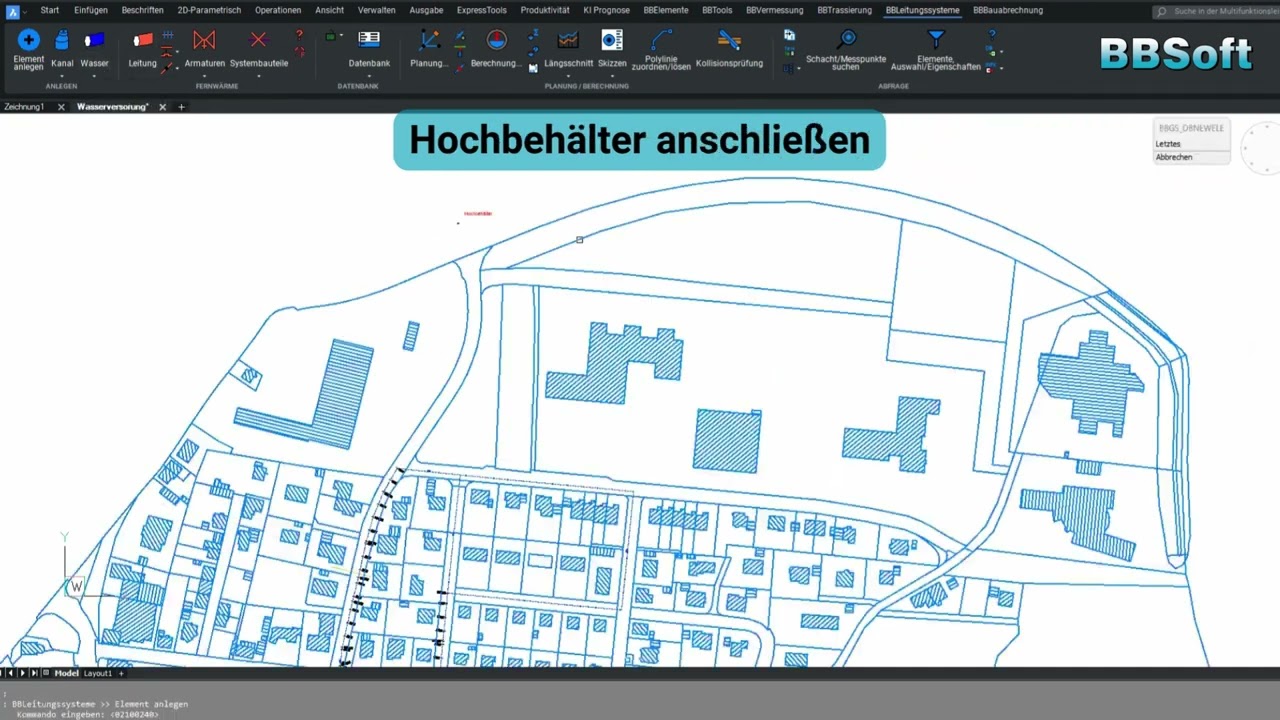The width and height of the screenshot is (1280, 720).
Task: Open the BBTrassierung tab
Action: (x=845, y=11)
